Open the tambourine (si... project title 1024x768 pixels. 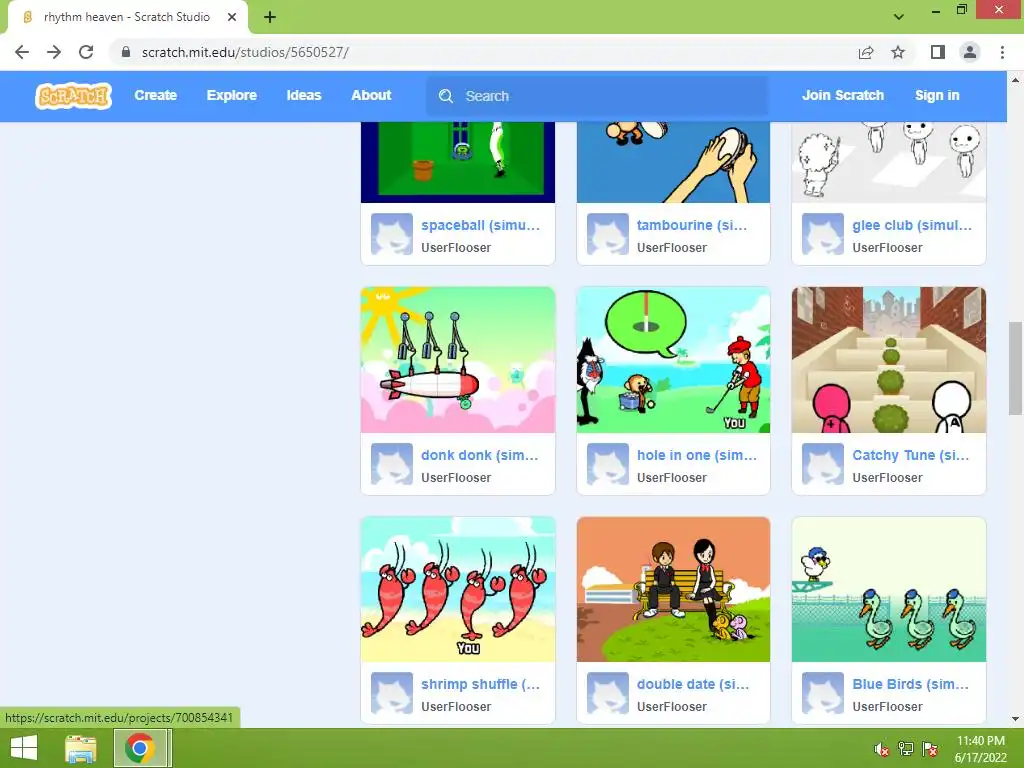tap(692, 225)
